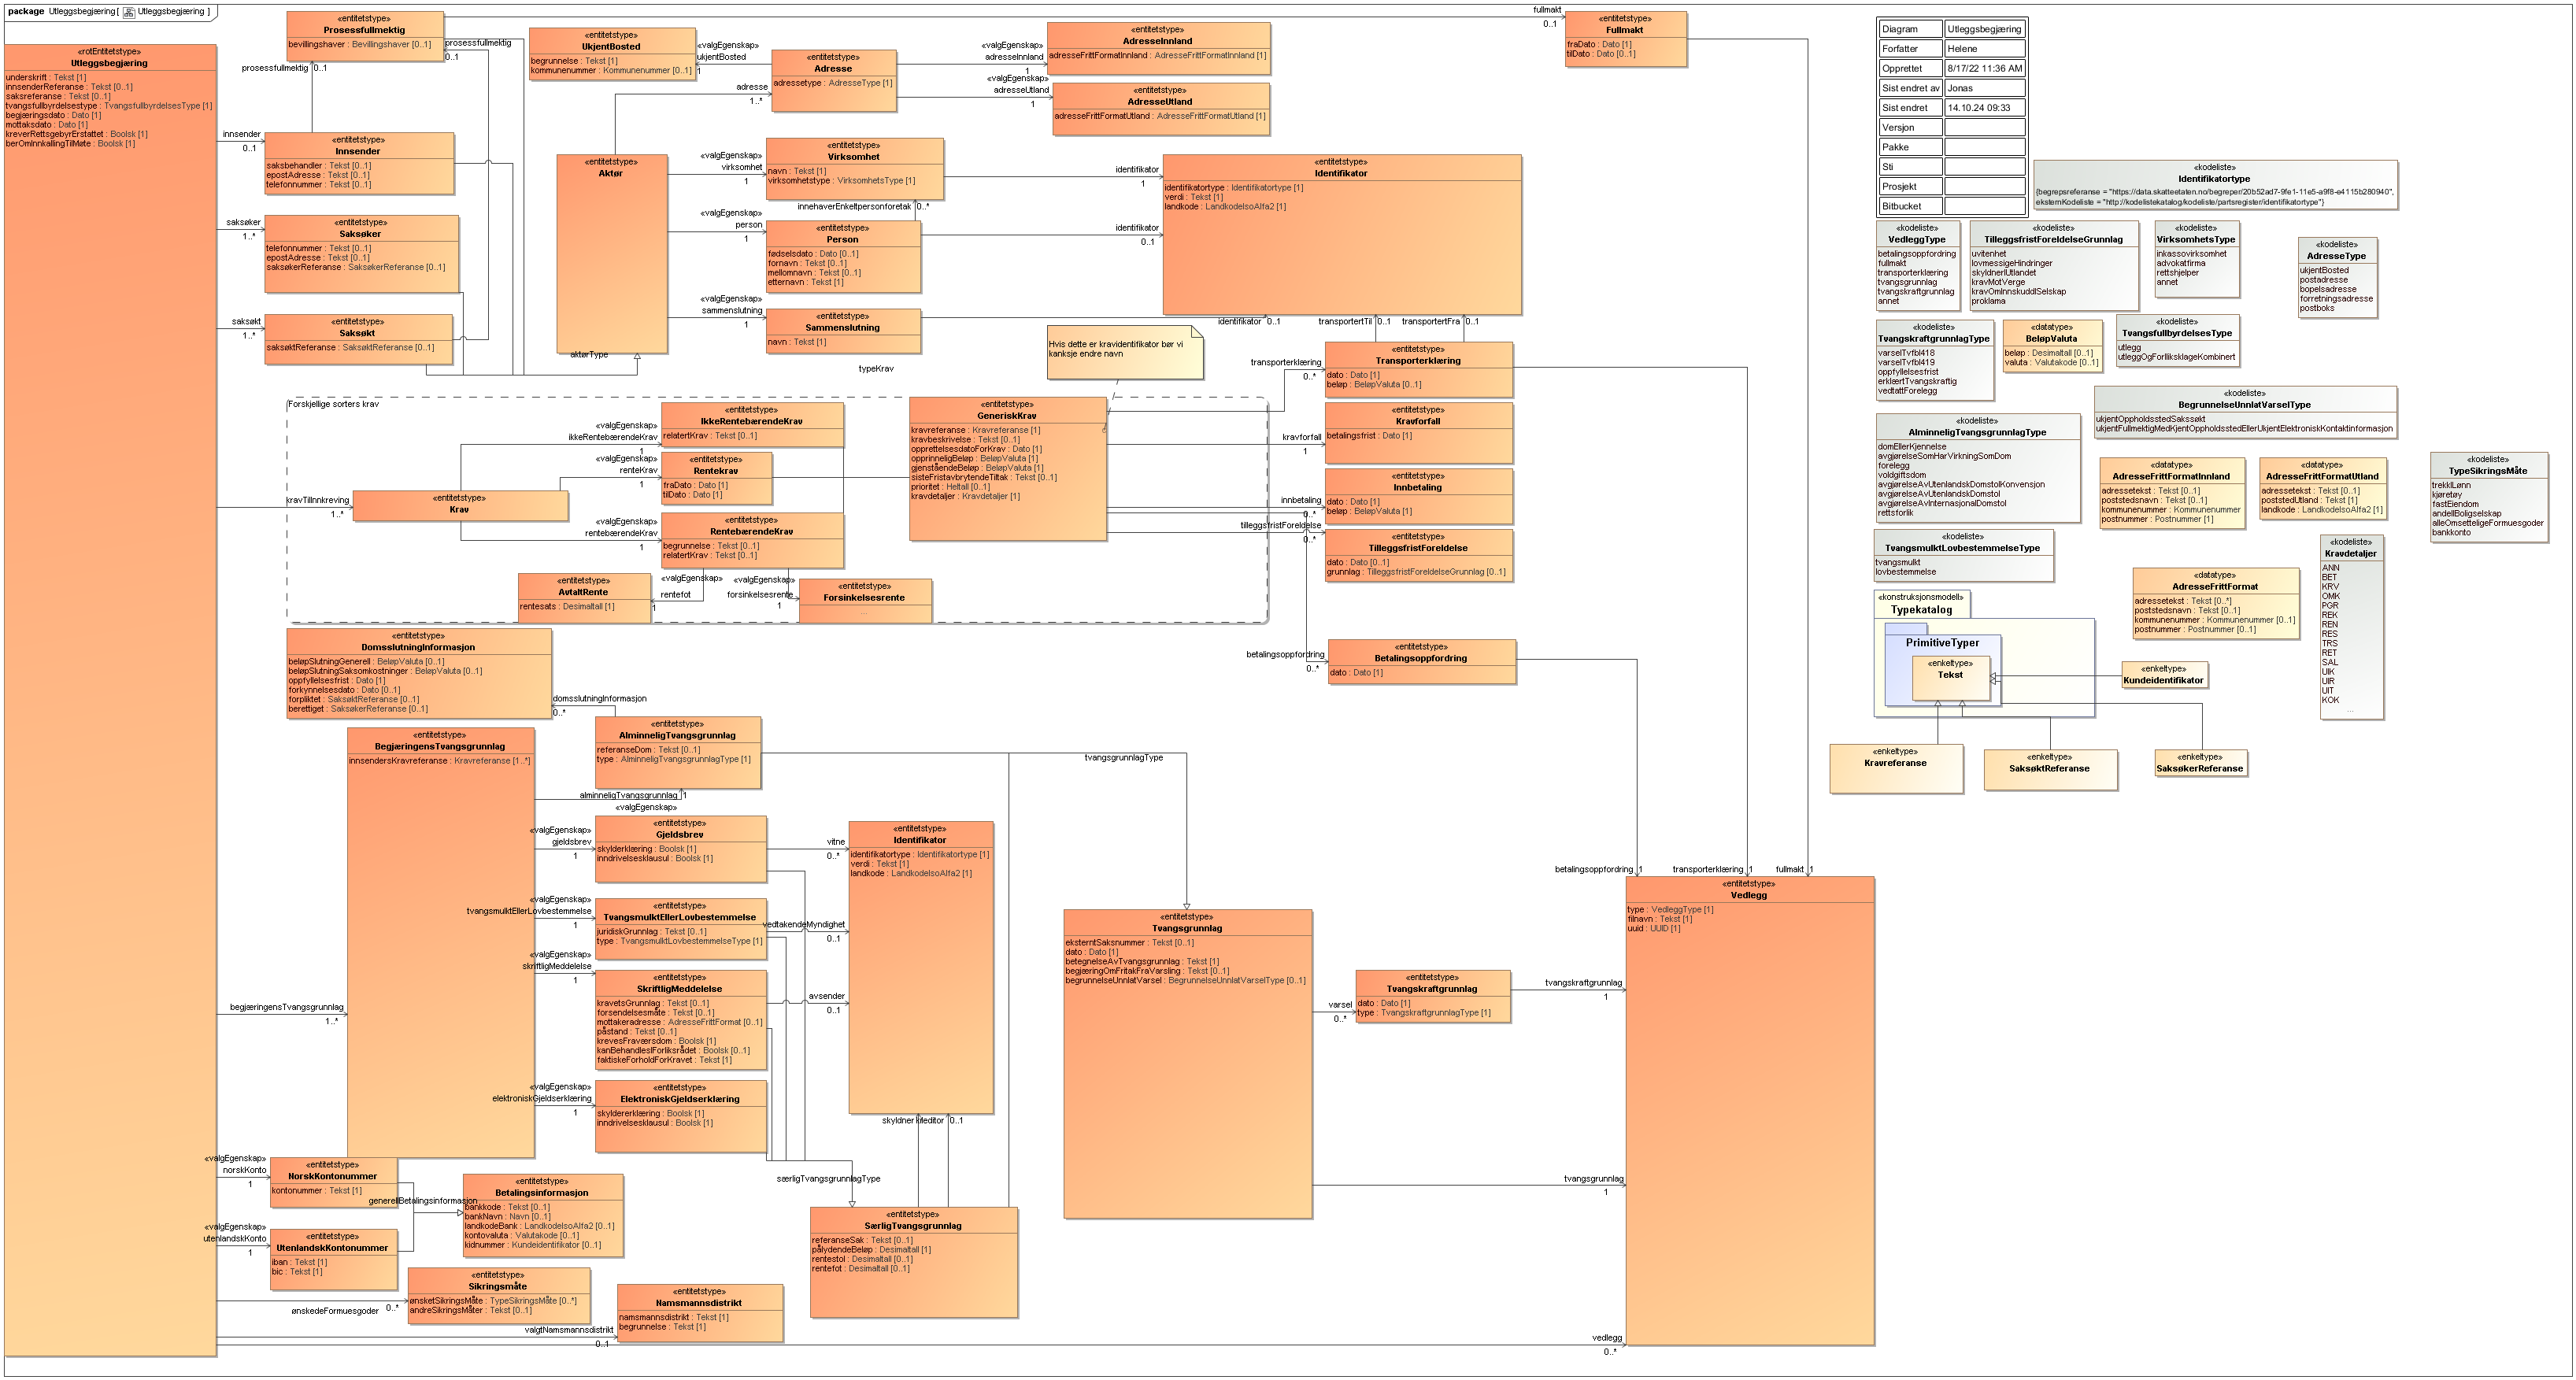Click the Person entity box
This screenshot has width=2576, height=1380.
click(x=843, y=256)
